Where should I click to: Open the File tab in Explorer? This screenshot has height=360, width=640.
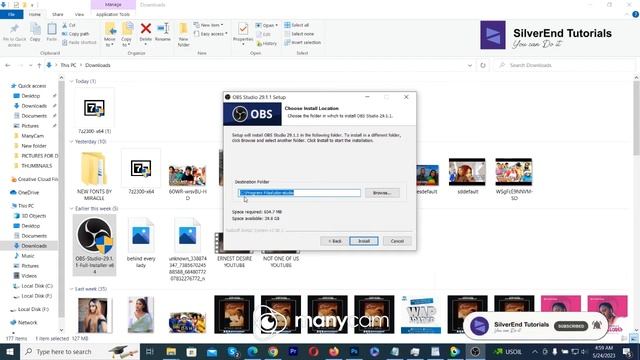point(11,14)
